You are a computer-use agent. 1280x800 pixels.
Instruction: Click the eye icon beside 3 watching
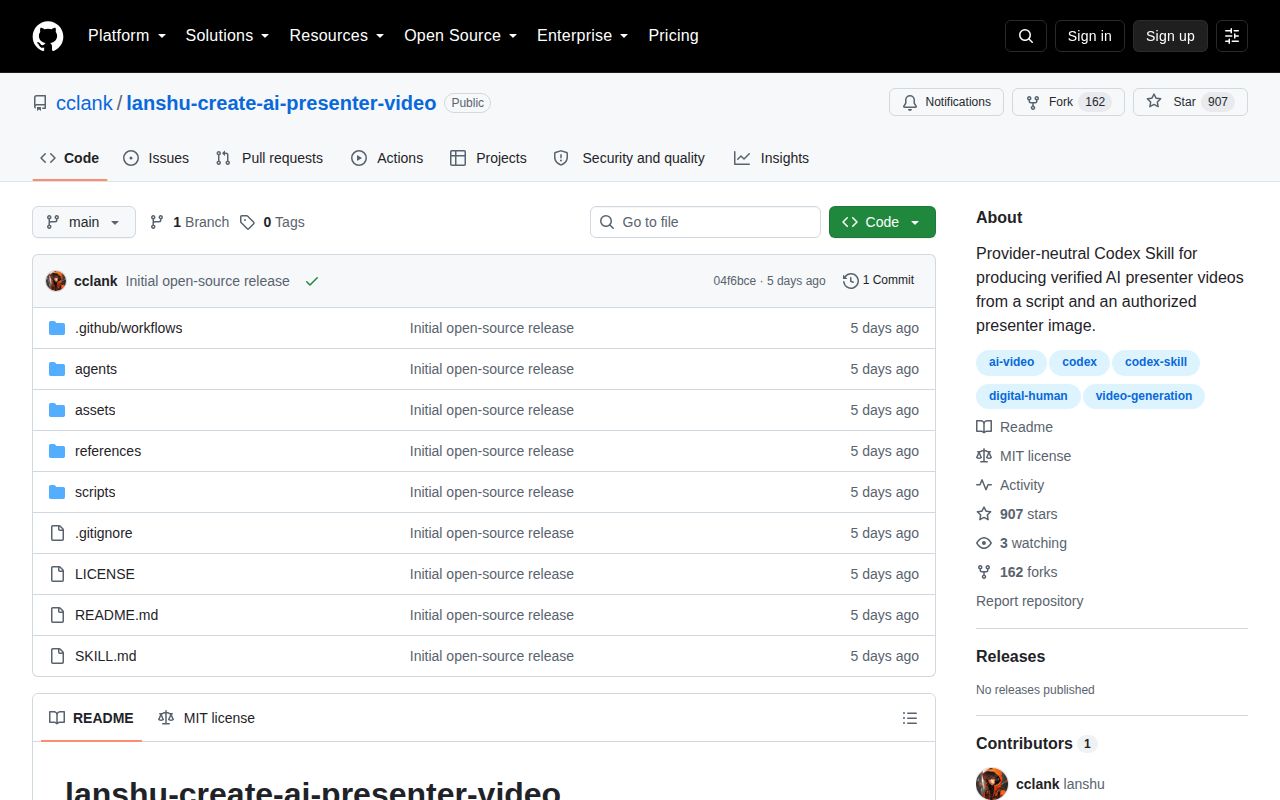pyautogui.click(x=984, y=543)
